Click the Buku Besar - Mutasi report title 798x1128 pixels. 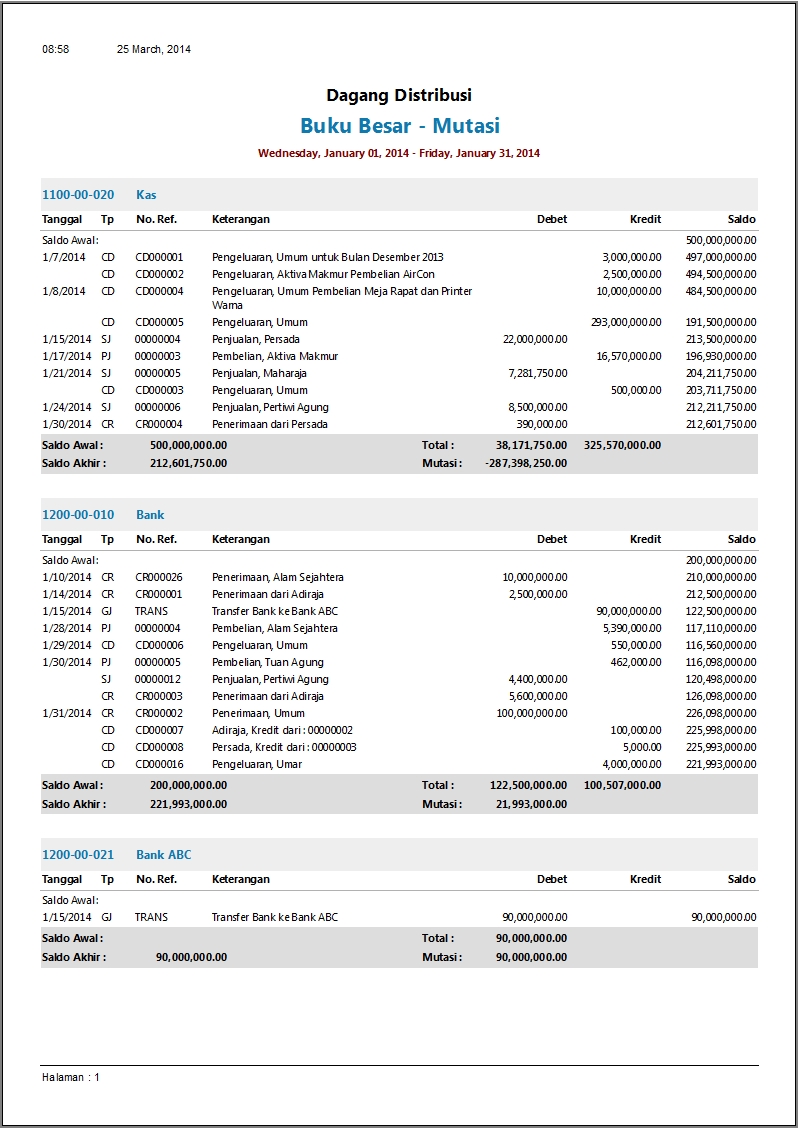[x=399, y=126]
